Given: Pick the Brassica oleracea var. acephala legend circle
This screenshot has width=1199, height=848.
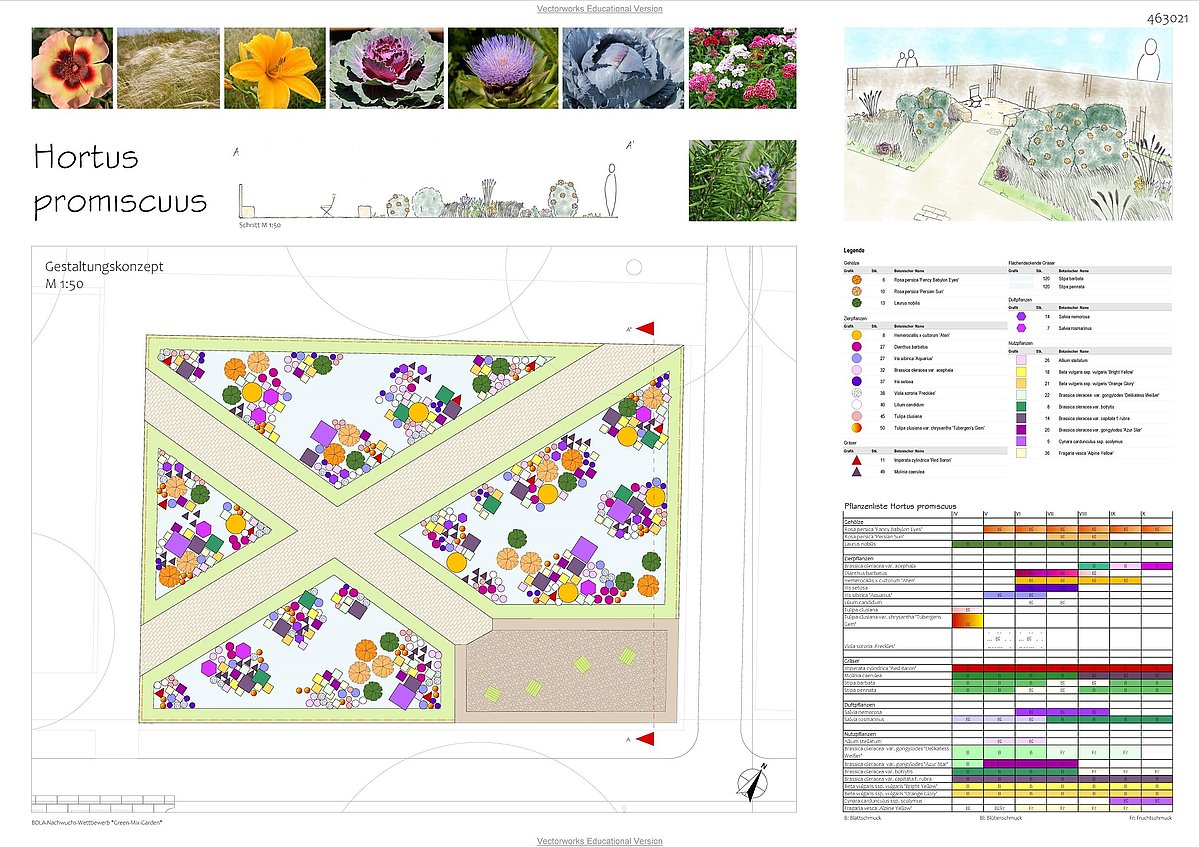Looking at the screenshot, I should point(856,370).
